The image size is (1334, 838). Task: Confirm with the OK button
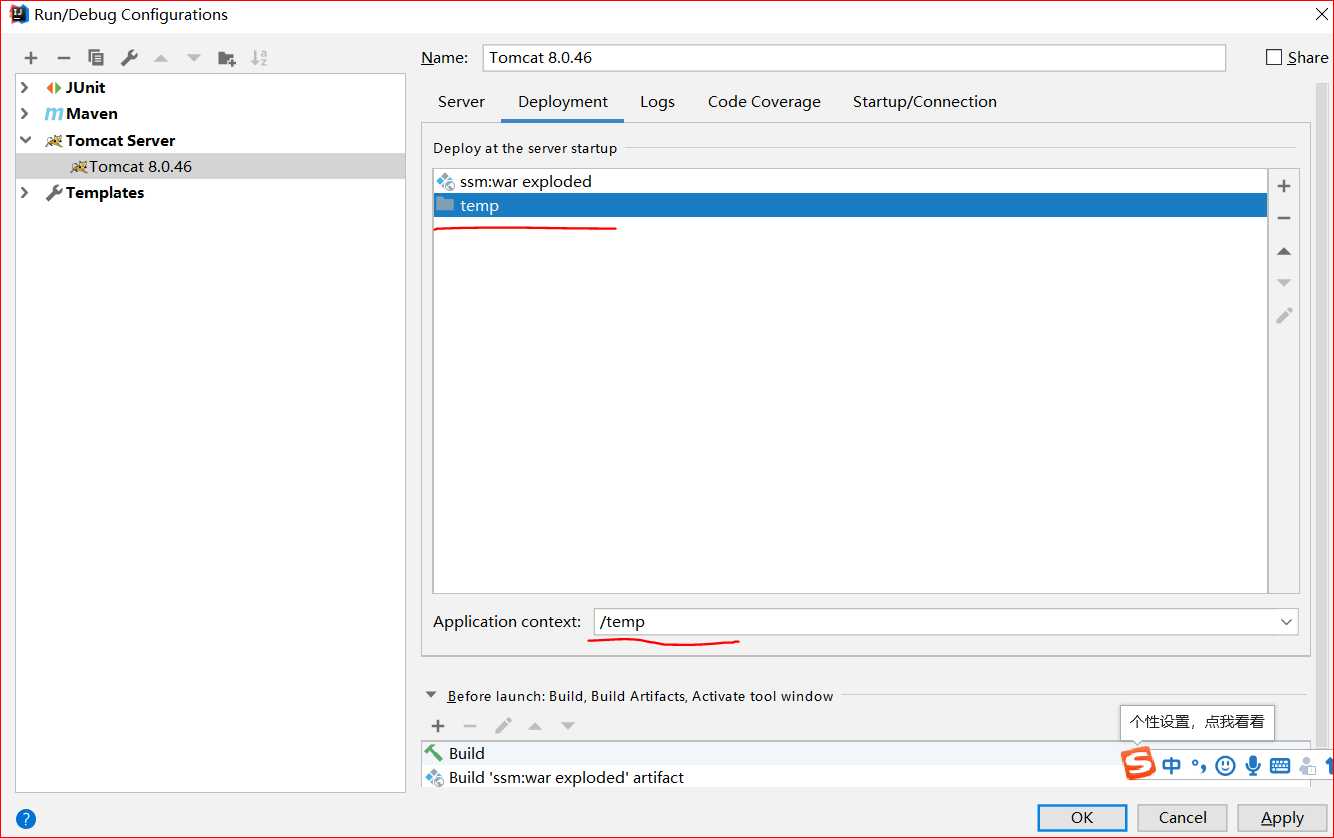click(x=1082, y=817)
